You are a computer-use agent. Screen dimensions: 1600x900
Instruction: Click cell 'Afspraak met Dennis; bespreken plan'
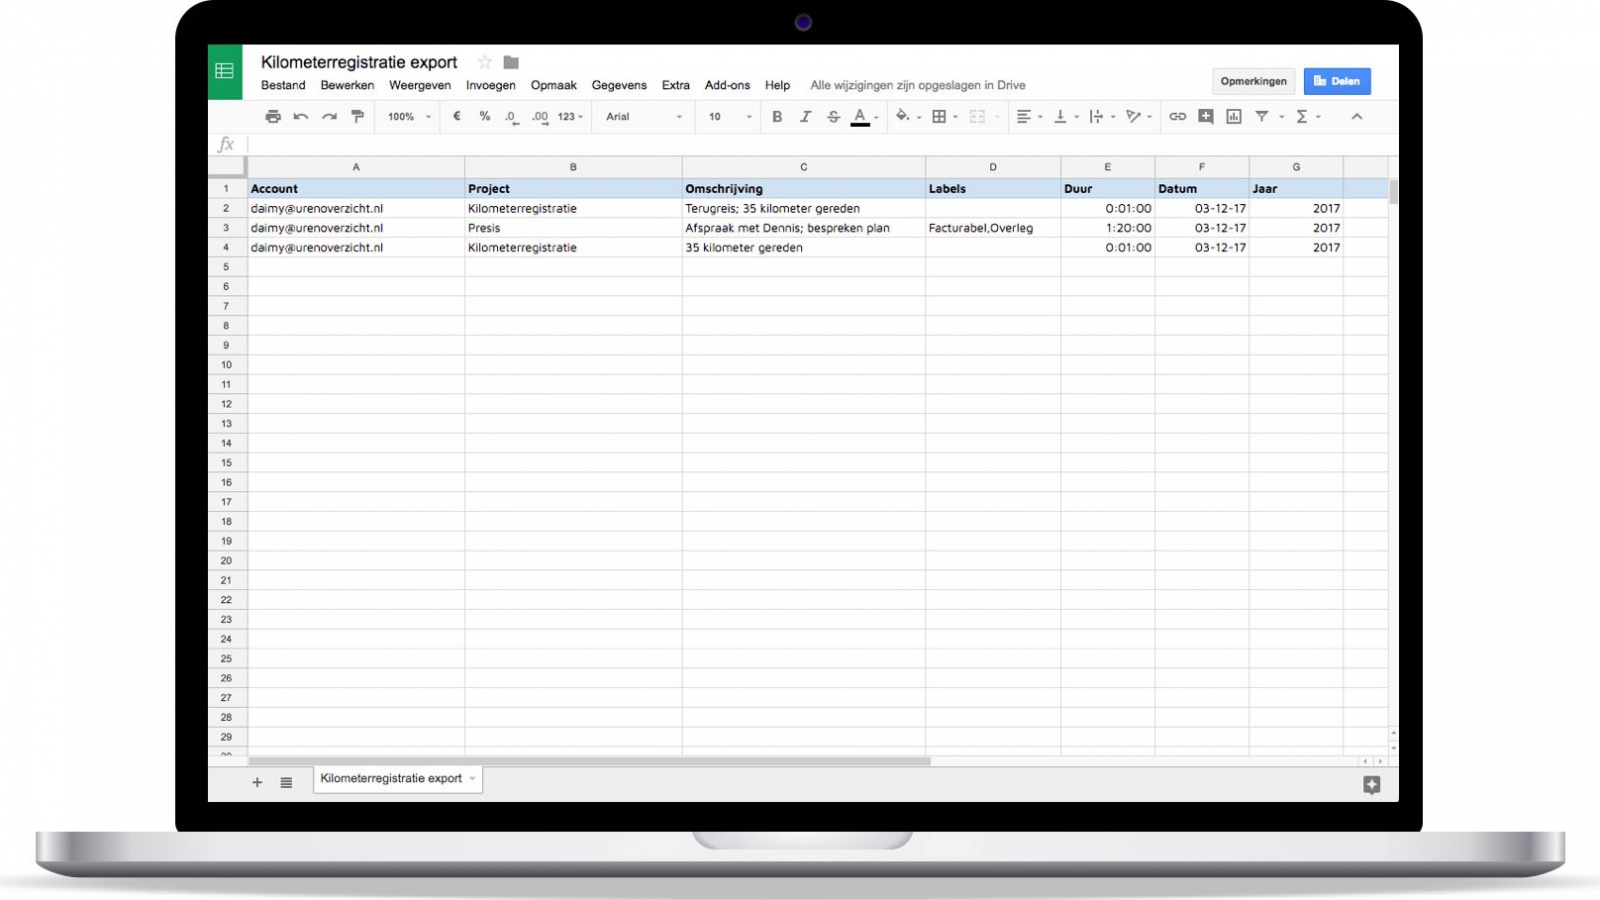[x=804, y=228]
